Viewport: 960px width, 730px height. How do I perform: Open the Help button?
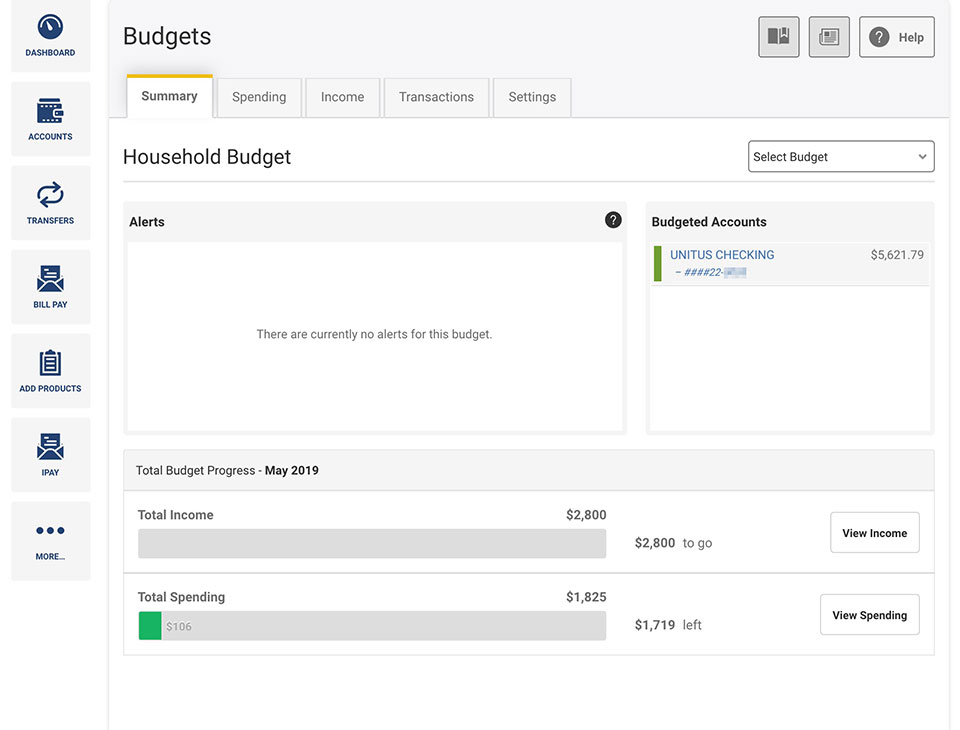[896, 37]
